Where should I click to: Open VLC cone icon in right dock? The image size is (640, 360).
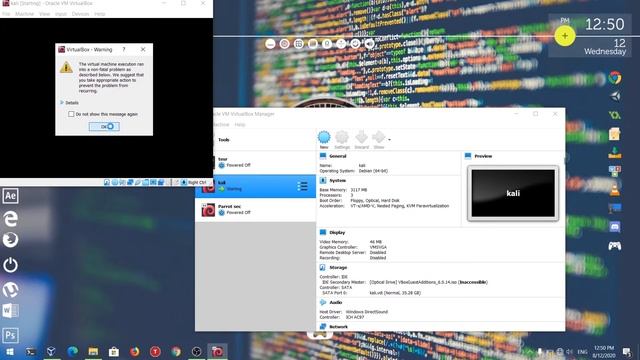(x=615, y=189)
